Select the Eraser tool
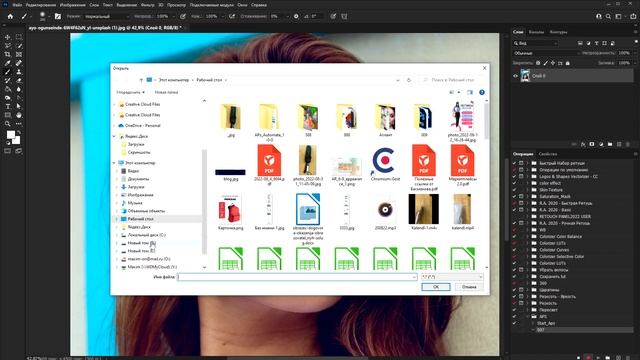The height and width of the screenshot is (360, 640). click(19, 80)
